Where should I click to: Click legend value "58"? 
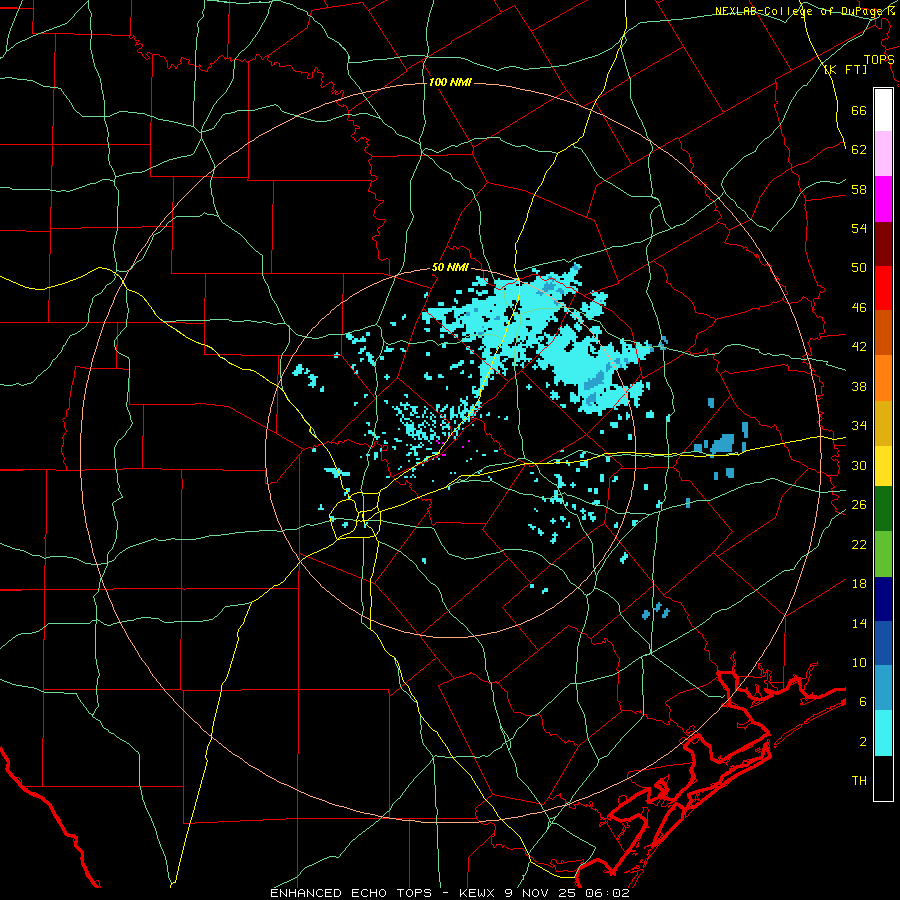(x=859, y=189)
